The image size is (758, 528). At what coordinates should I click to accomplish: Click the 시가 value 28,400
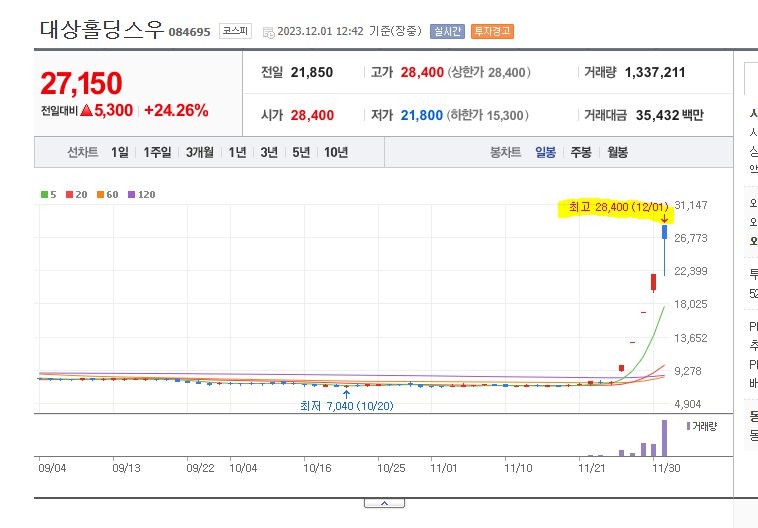(312, 115)
